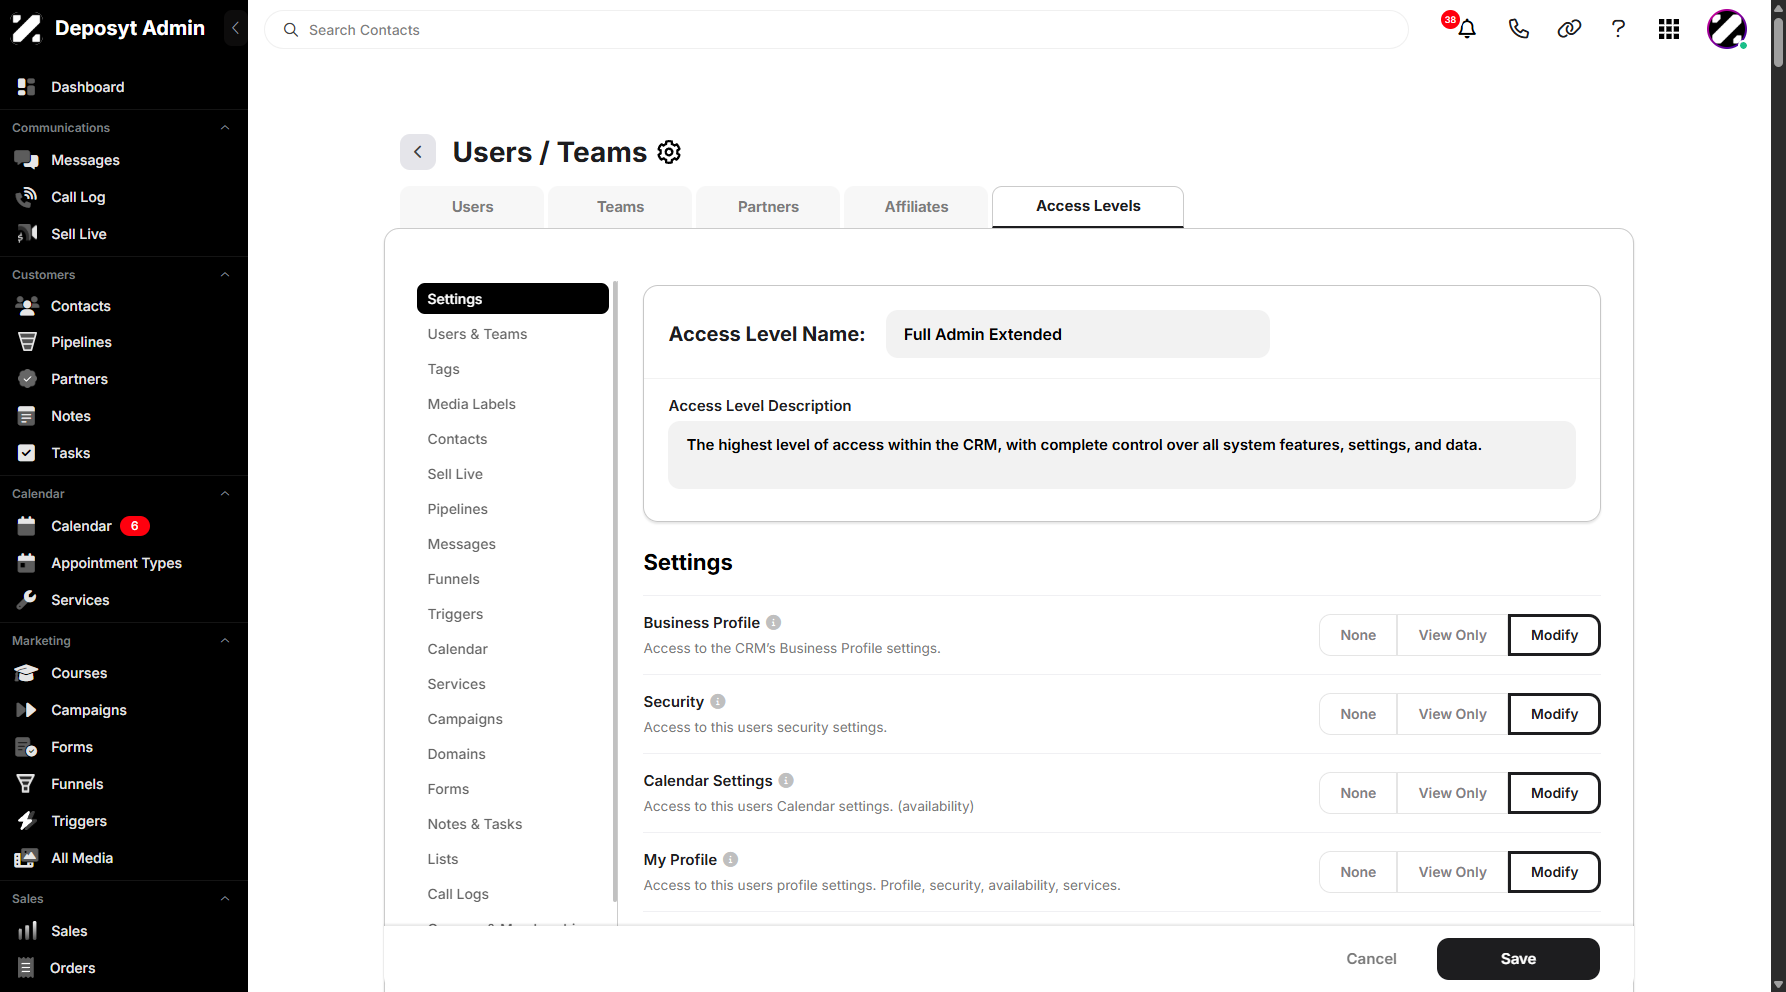This screenshot has height=992, width=1786.
Task: Open the phone dialer icon
Action: click(x=1518, y=29)
